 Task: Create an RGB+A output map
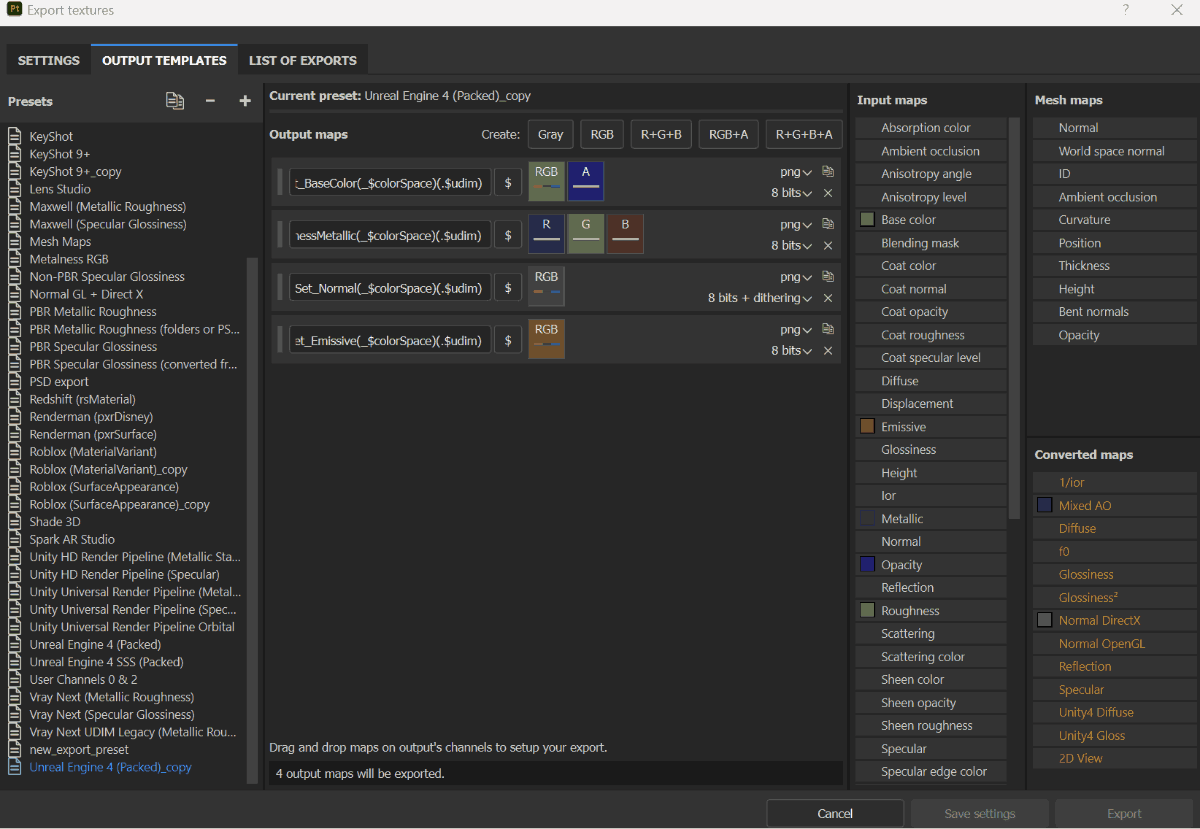[x=729, y=134]
